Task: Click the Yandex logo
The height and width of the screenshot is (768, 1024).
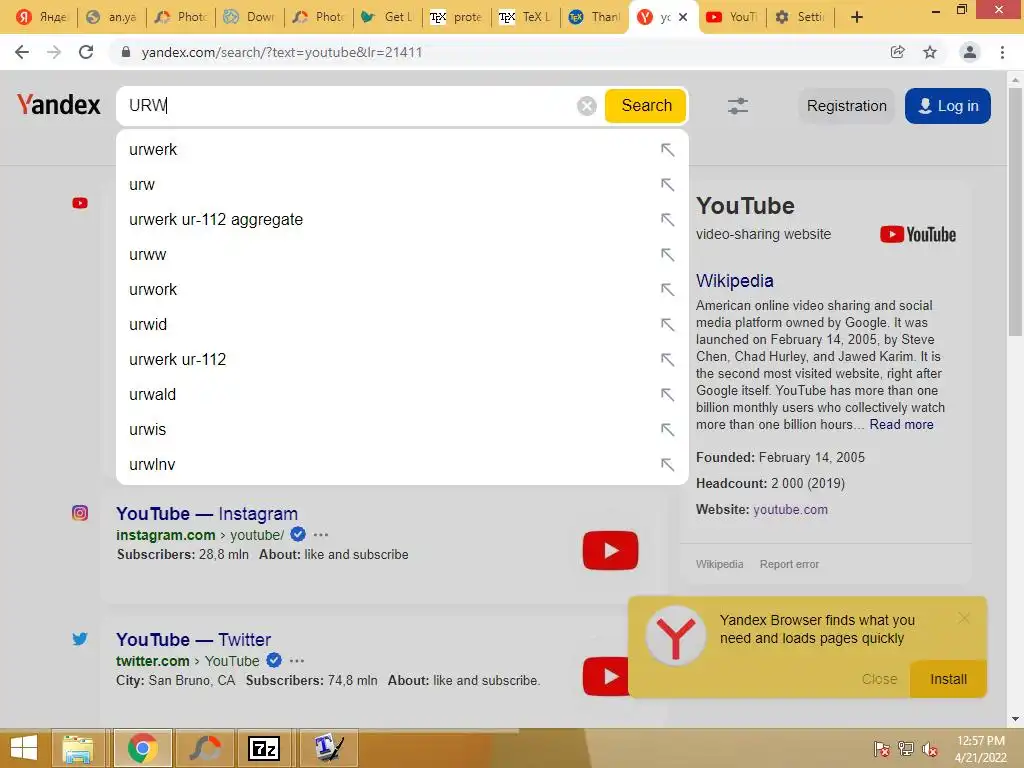Action: (59, 105)
